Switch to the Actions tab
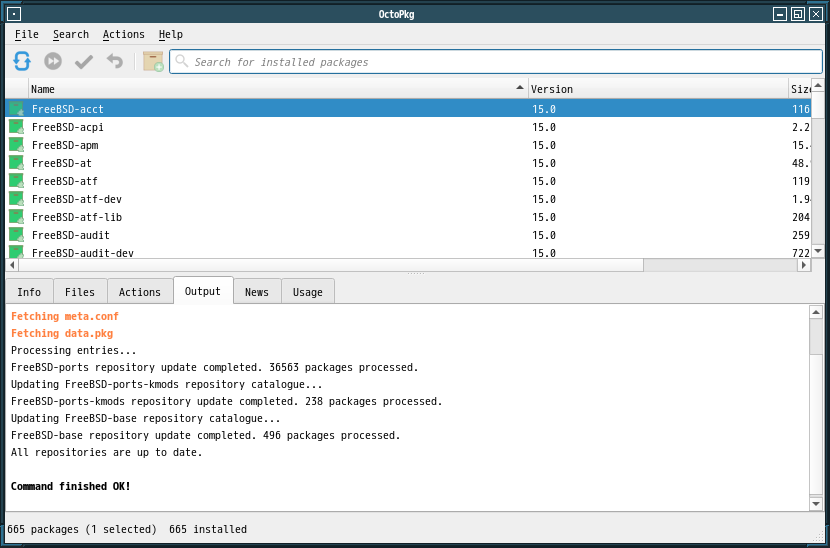The width and height of the screenshot is (830, 548). tap(140, 292)
